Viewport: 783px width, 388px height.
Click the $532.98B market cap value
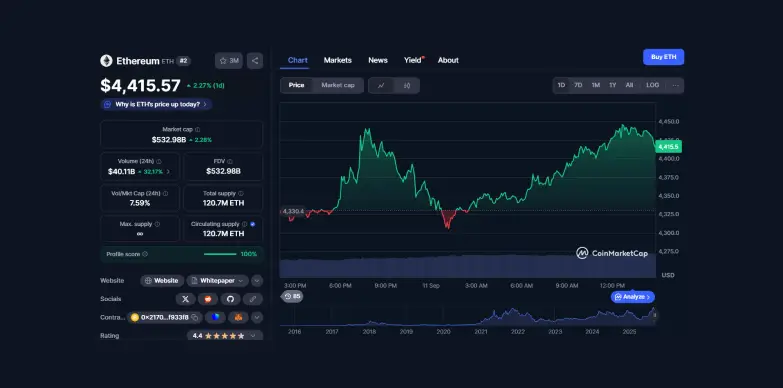(x=169, y=140)
